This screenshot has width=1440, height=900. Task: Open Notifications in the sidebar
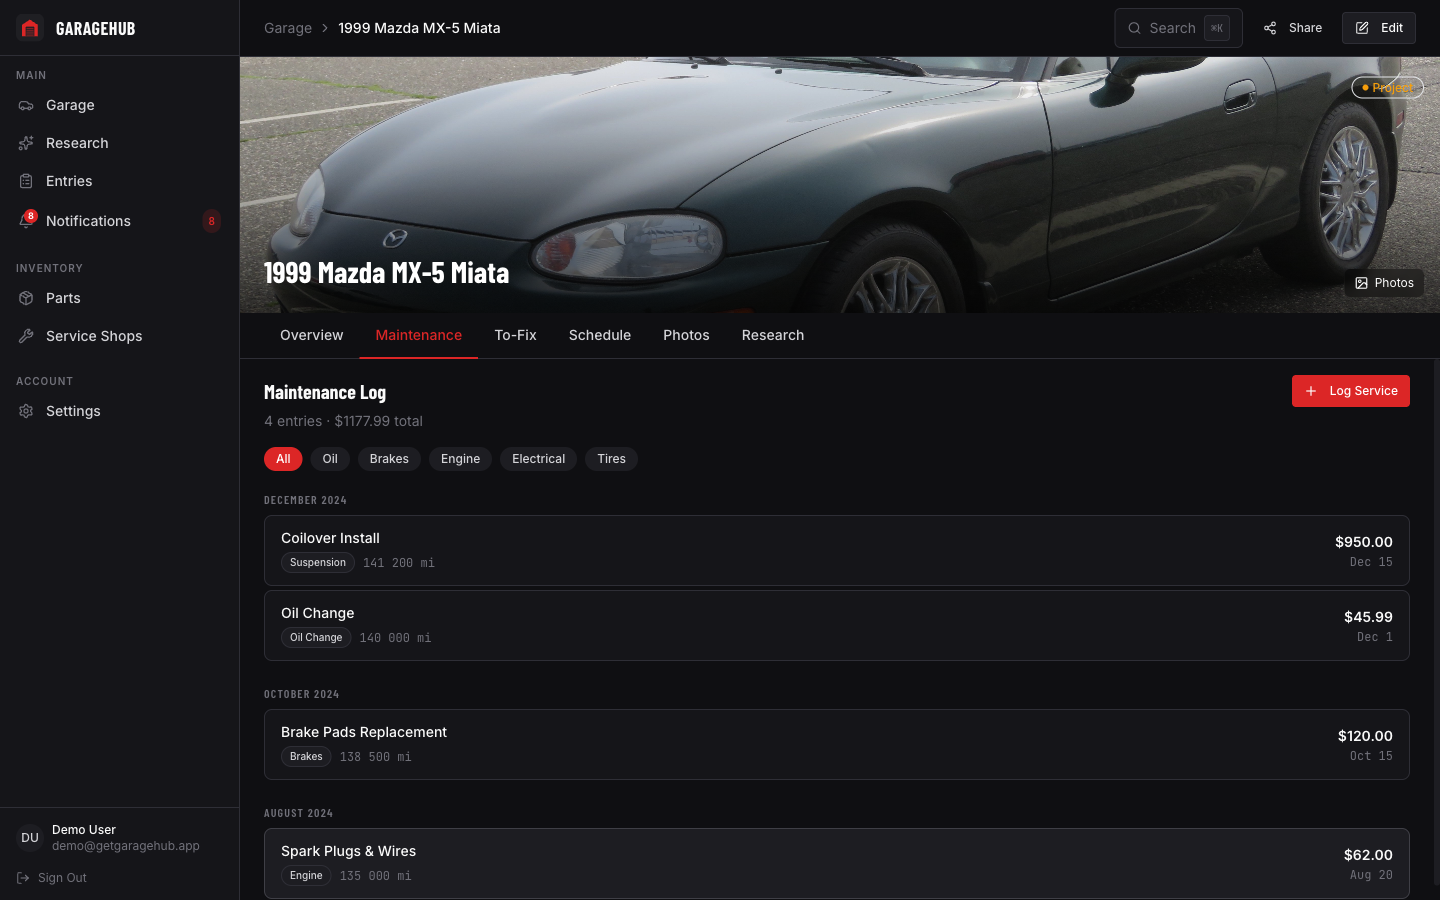click(x=119, y=221)
